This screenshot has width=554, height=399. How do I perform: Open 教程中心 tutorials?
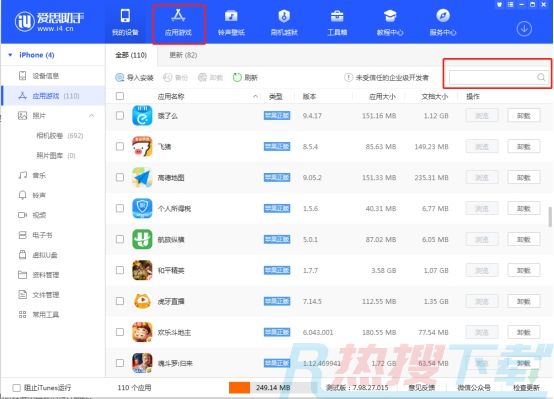point(390,23)
